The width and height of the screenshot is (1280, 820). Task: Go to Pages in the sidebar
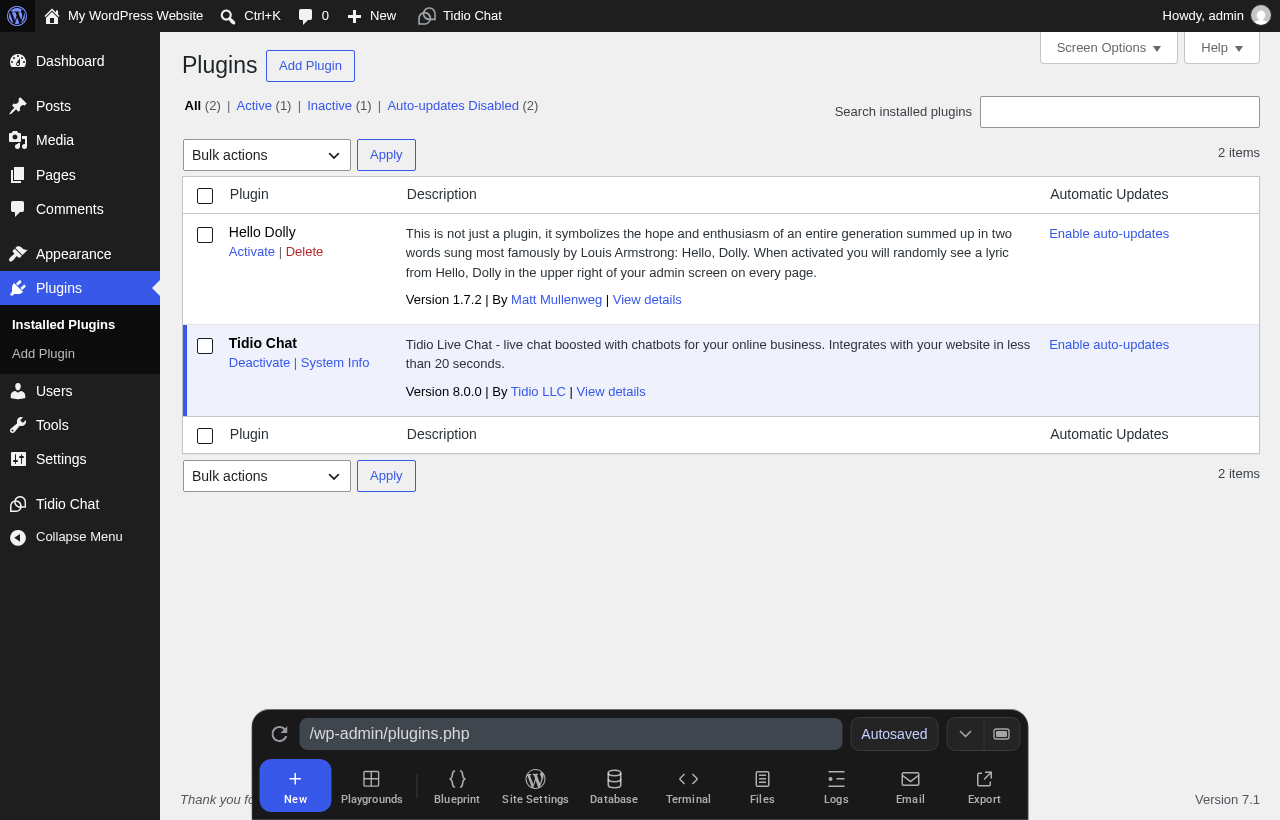click(80, 175)
